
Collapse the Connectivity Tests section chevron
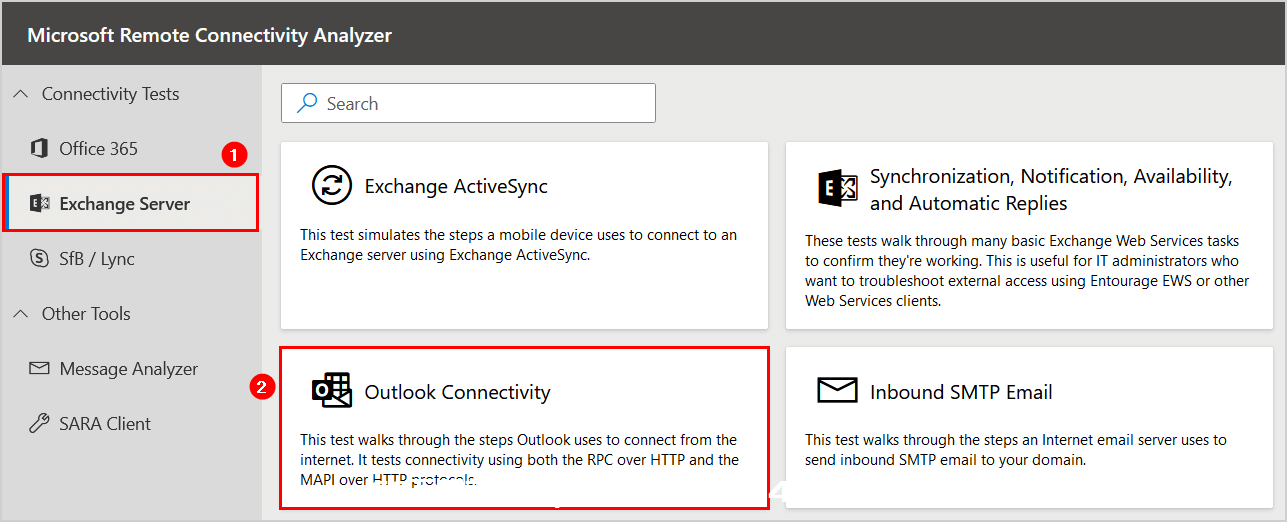21,94
